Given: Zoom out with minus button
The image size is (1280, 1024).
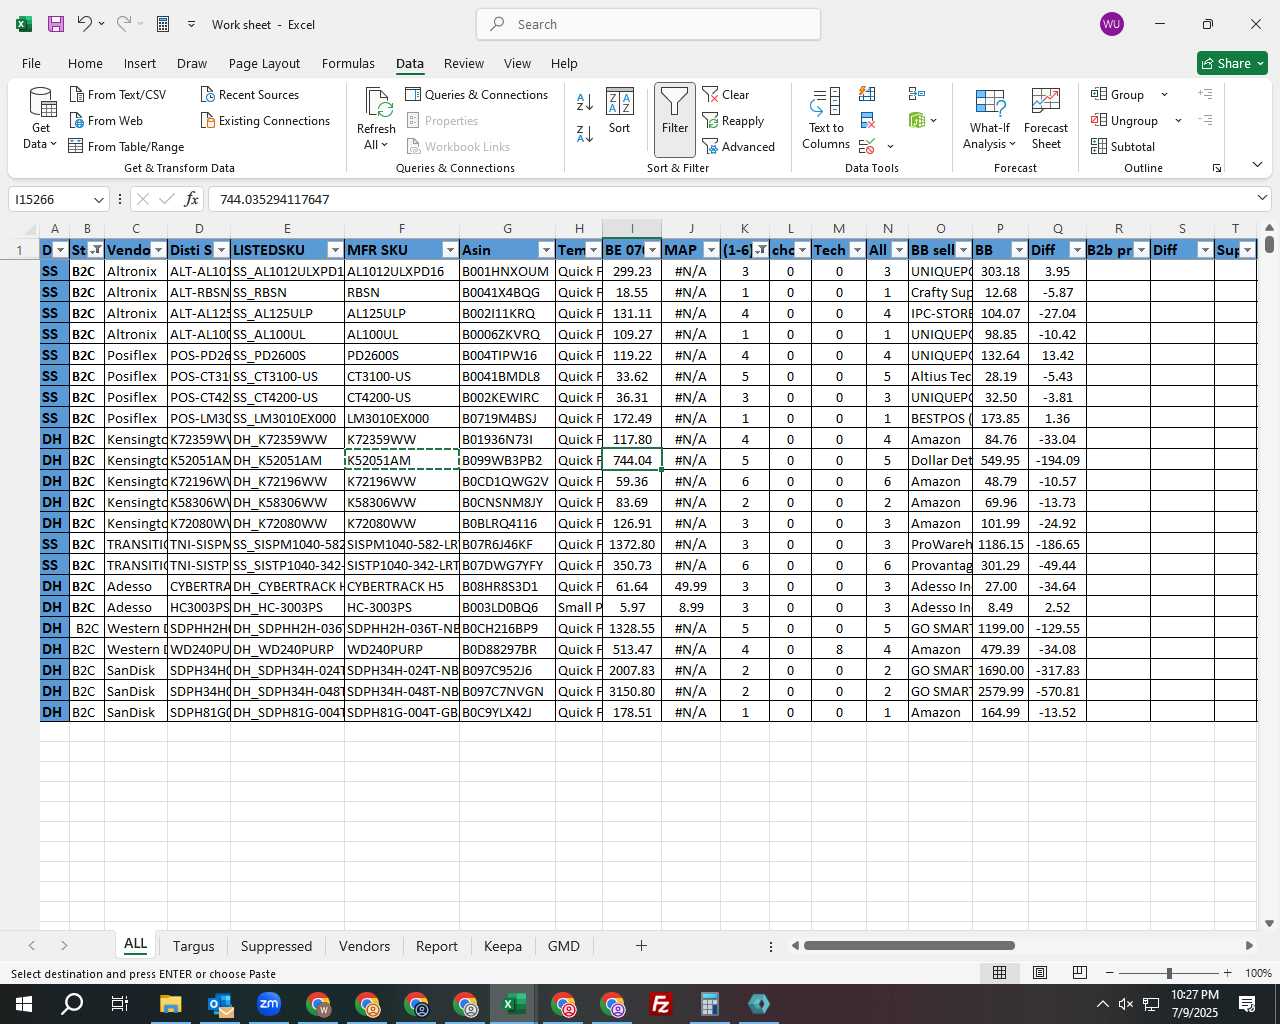Looking at the screenshot, I should click(x=1110, y=973).
